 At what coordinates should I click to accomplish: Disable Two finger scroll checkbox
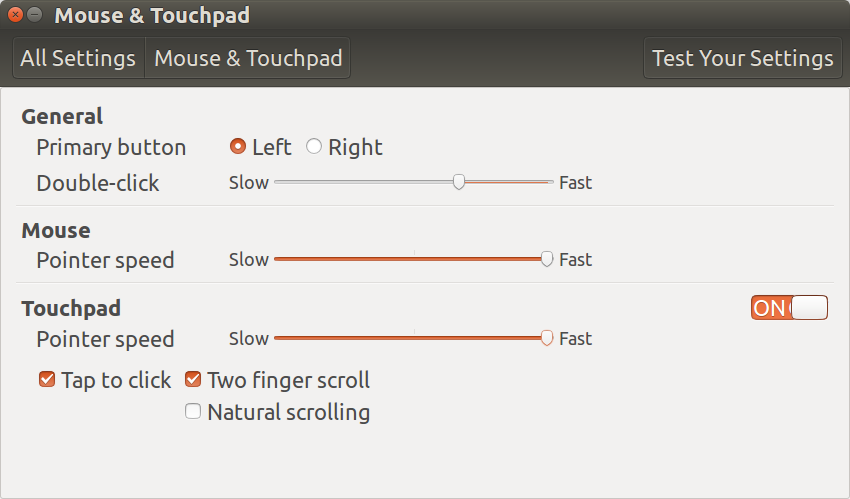(x=193, y=379)
